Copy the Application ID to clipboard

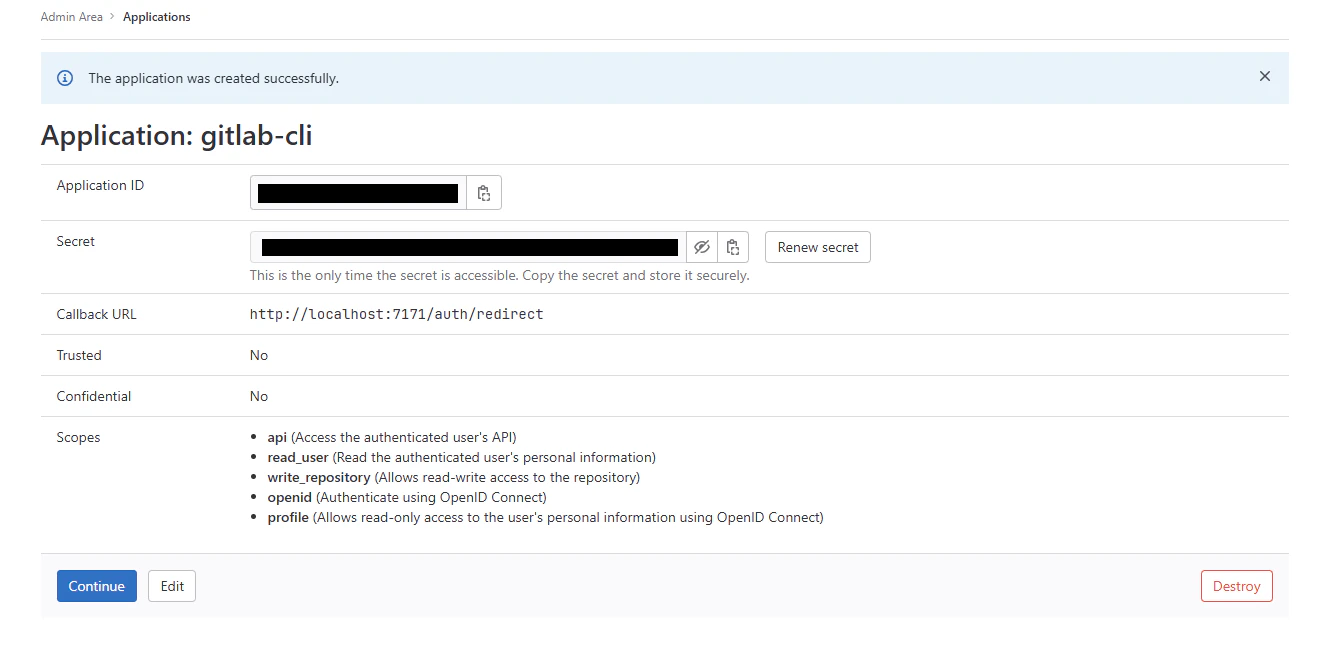tap(484, 193)
